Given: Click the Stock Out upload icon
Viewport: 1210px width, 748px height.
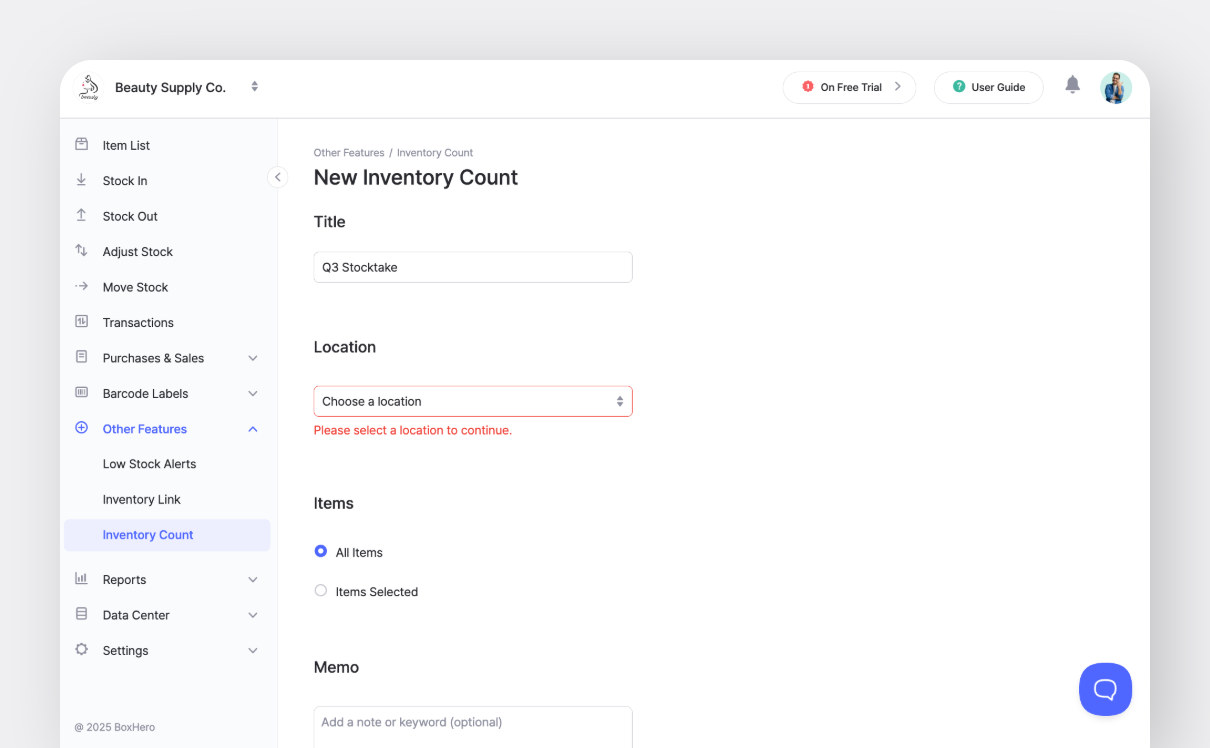Looking at the screenshot, I should tap(81, 216).
